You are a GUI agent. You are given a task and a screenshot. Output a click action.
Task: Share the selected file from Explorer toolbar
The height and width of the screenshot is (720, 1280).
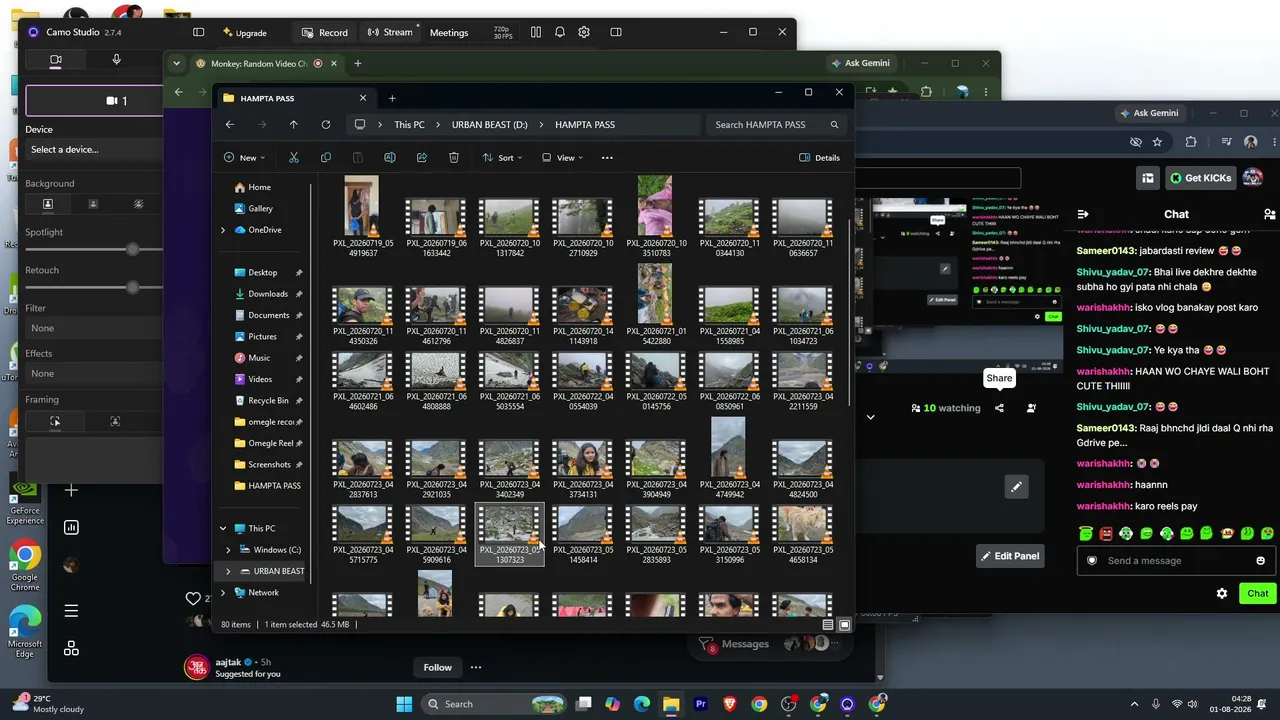(x=422, y=157)
